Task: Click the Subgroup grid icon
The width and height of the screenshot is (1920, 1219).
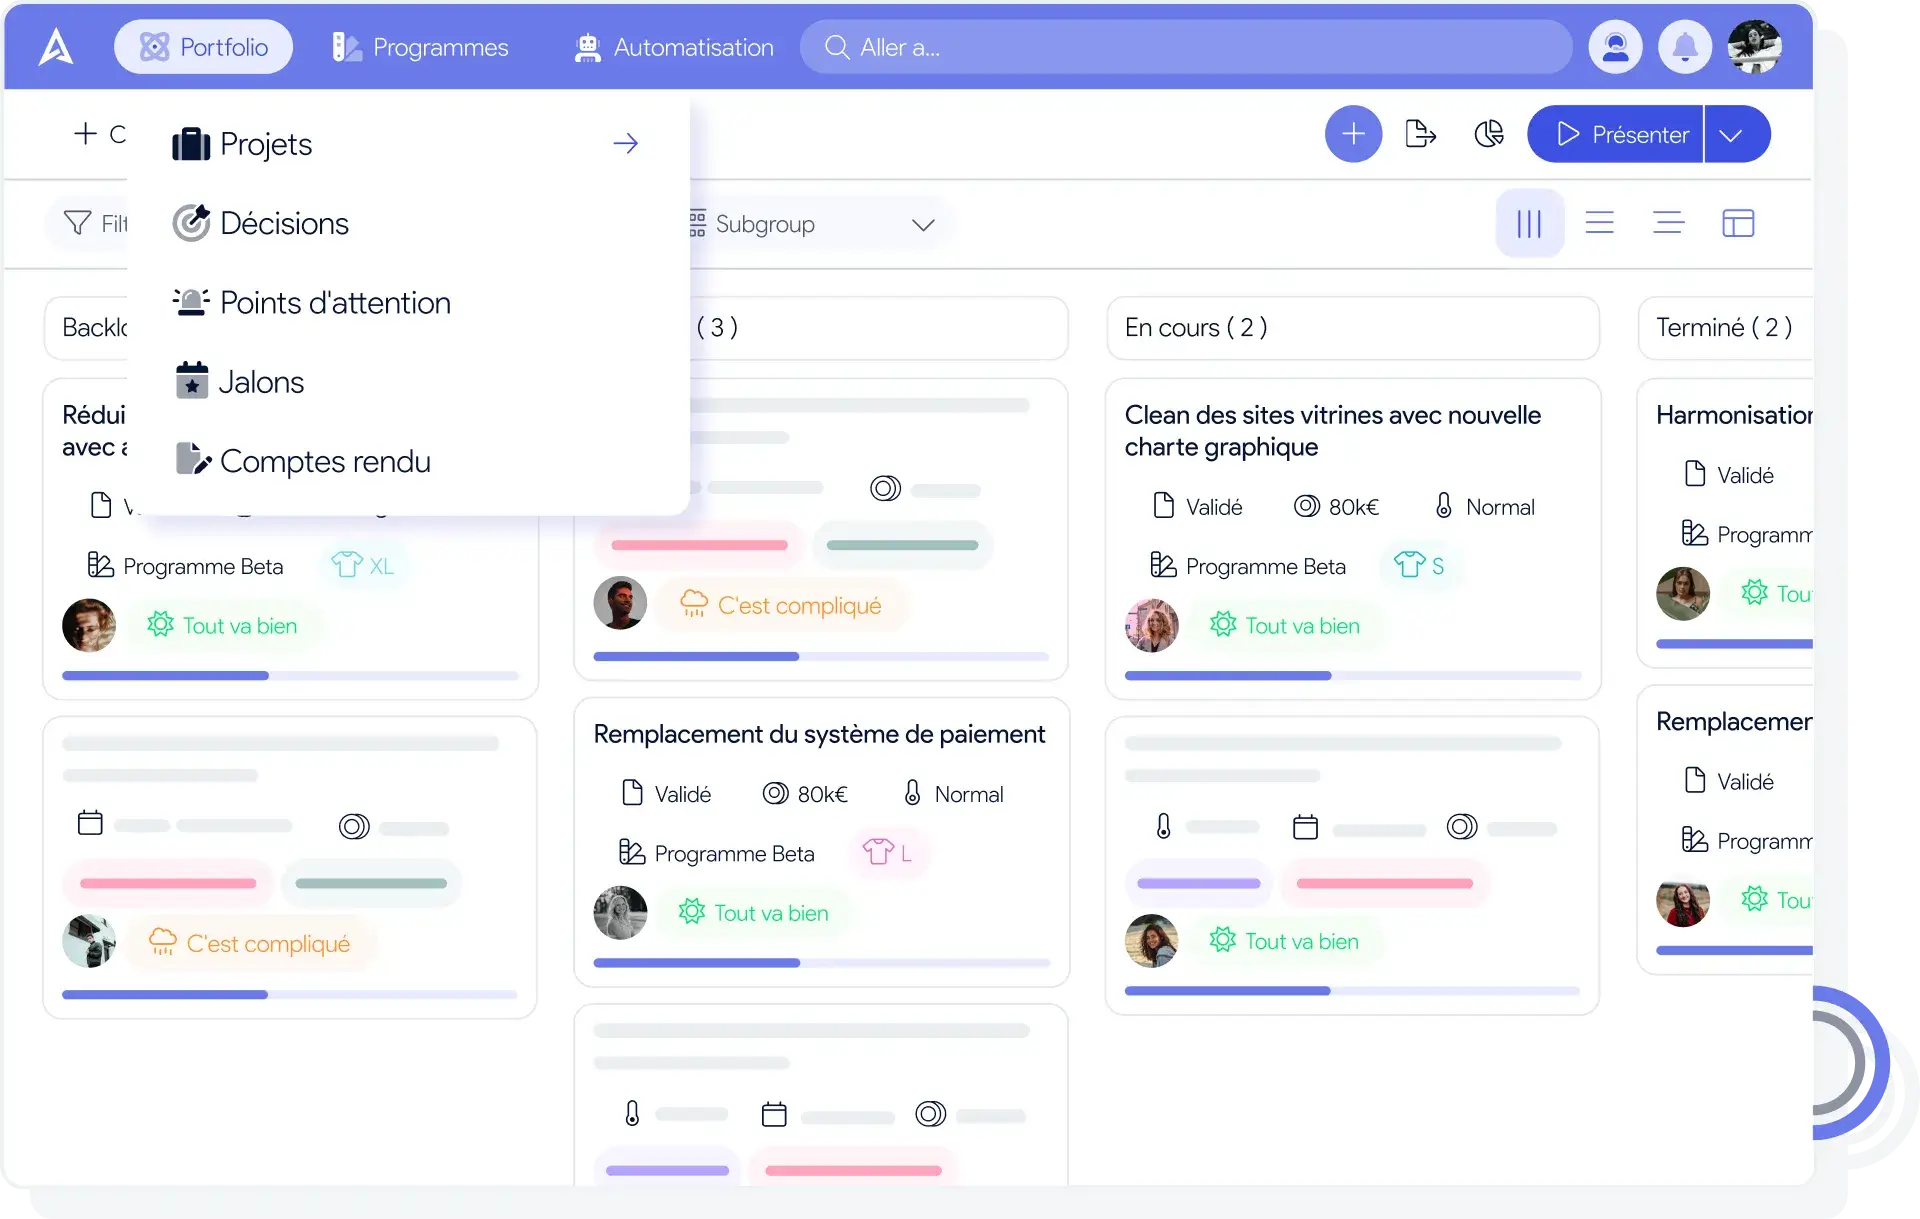Action: click(x=698, y=223)
